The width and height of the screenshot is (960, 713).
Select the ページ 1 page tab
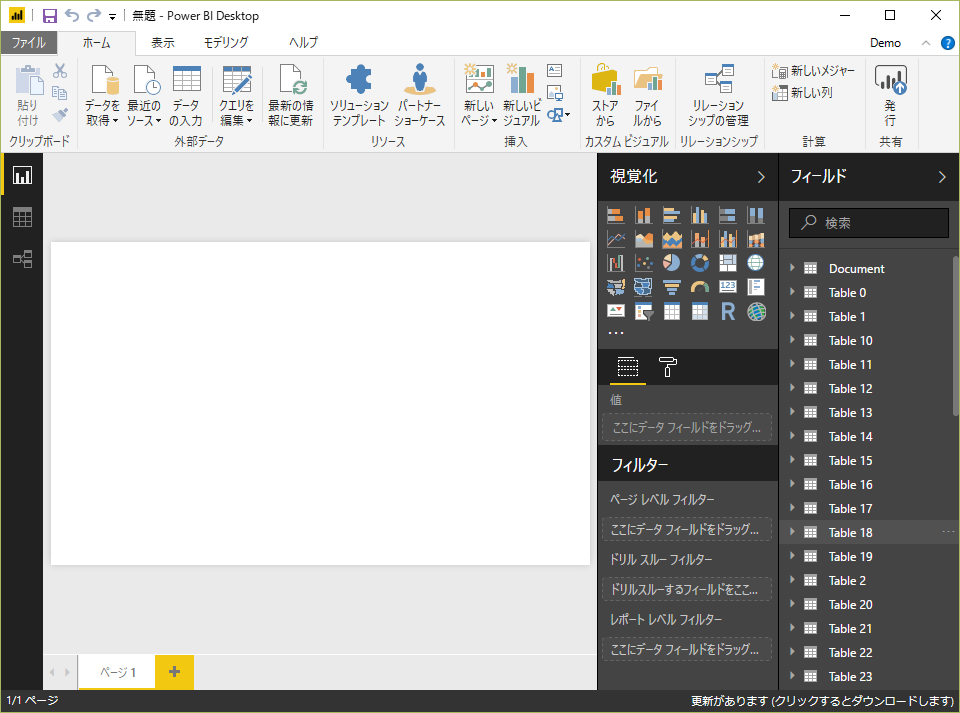pyautogui.click(x=117, y=671)
